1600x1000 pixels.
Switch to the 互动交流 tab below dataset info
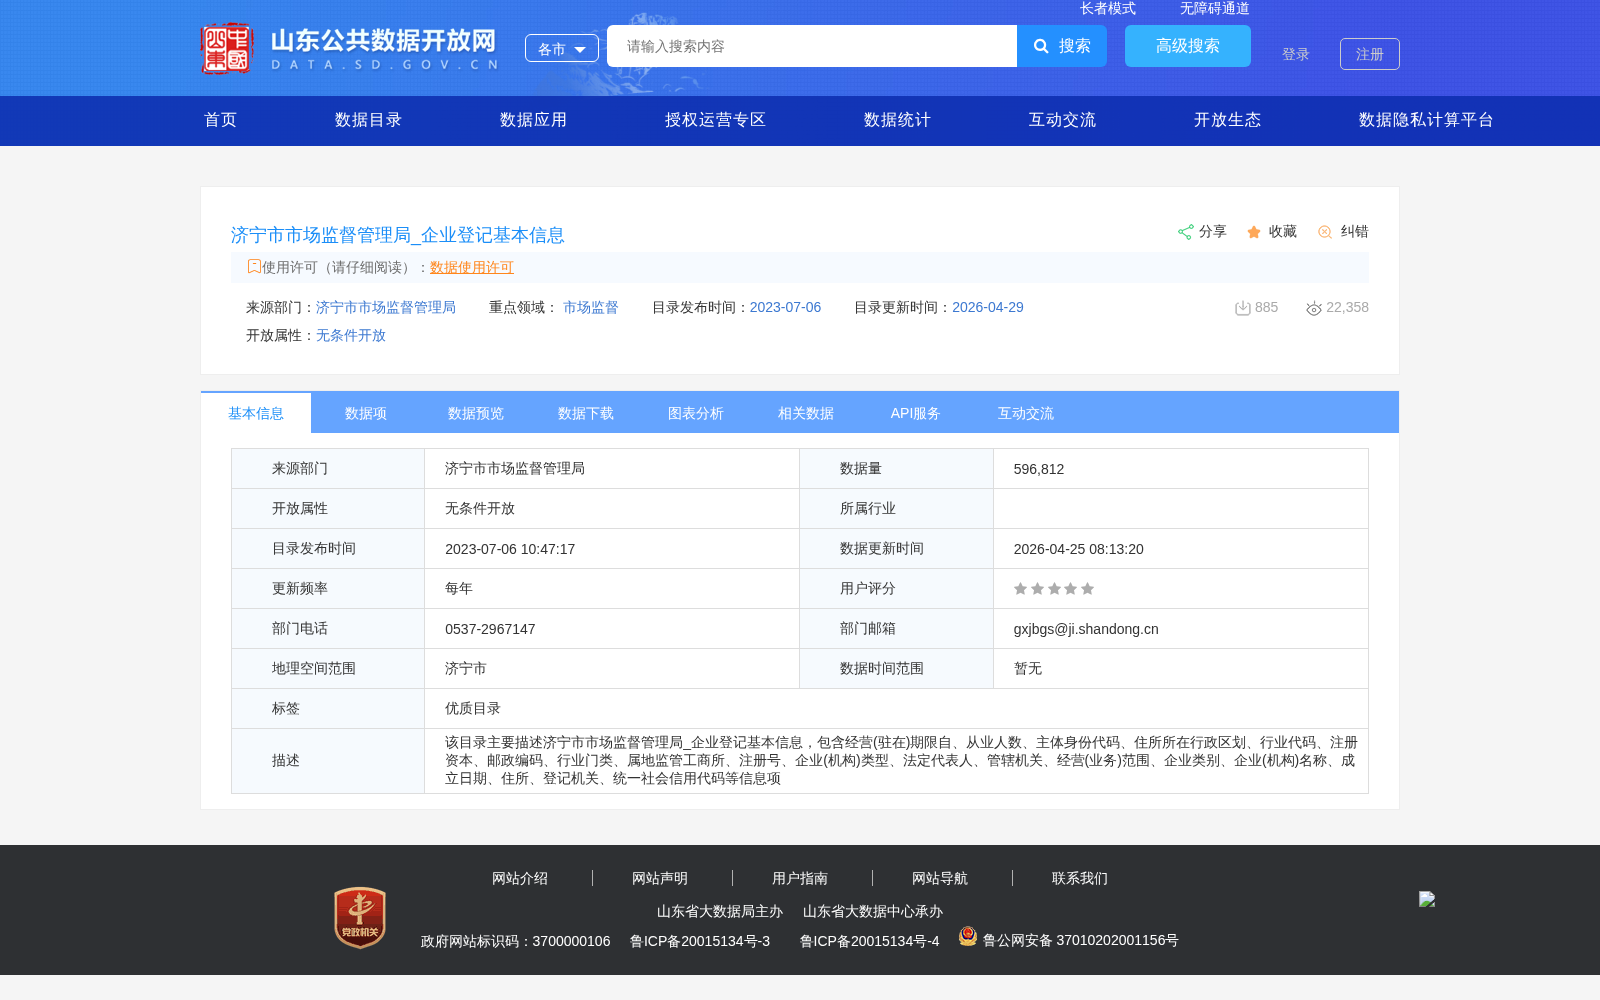point(1026,413)
